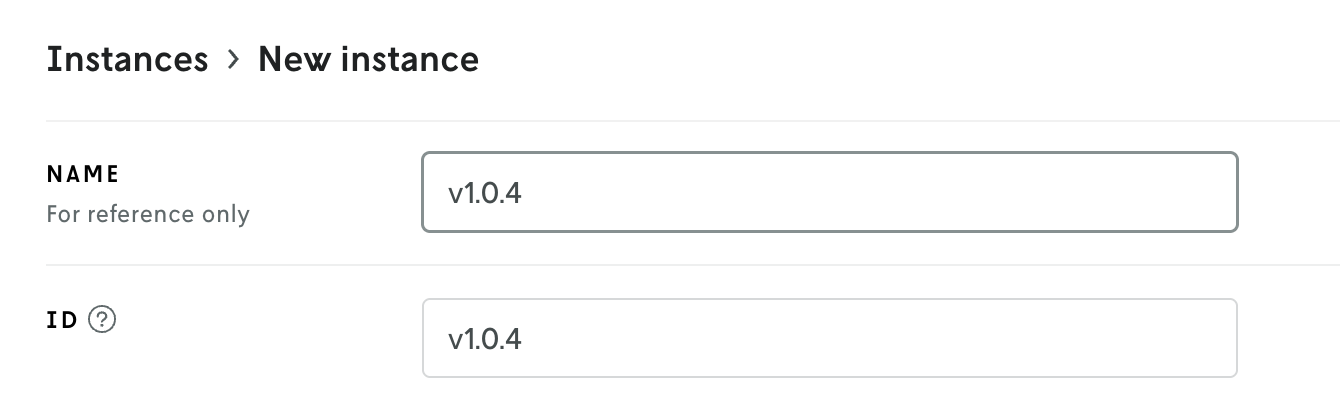Click the breadcrumb chevron separator arrow
The image size is (1340, 416).
(233, 60)
